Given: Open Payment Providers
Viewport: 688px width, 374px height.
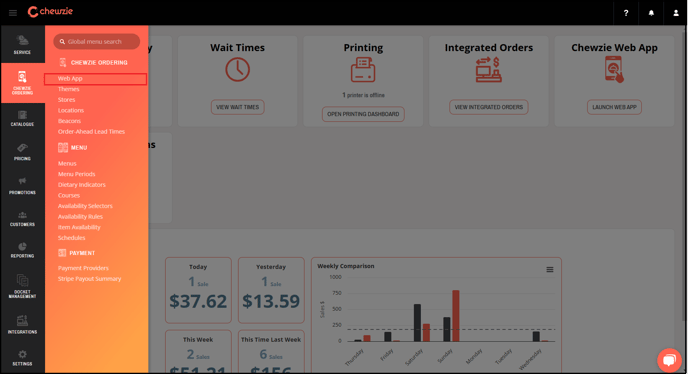Looking at the screenshot, I should [83, 268].
